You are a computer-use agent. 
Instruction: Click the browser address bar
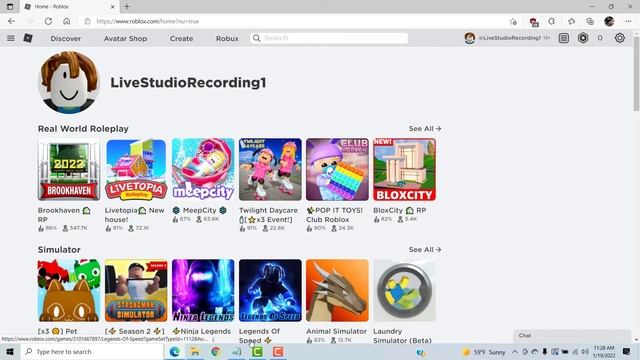point(294,21)
